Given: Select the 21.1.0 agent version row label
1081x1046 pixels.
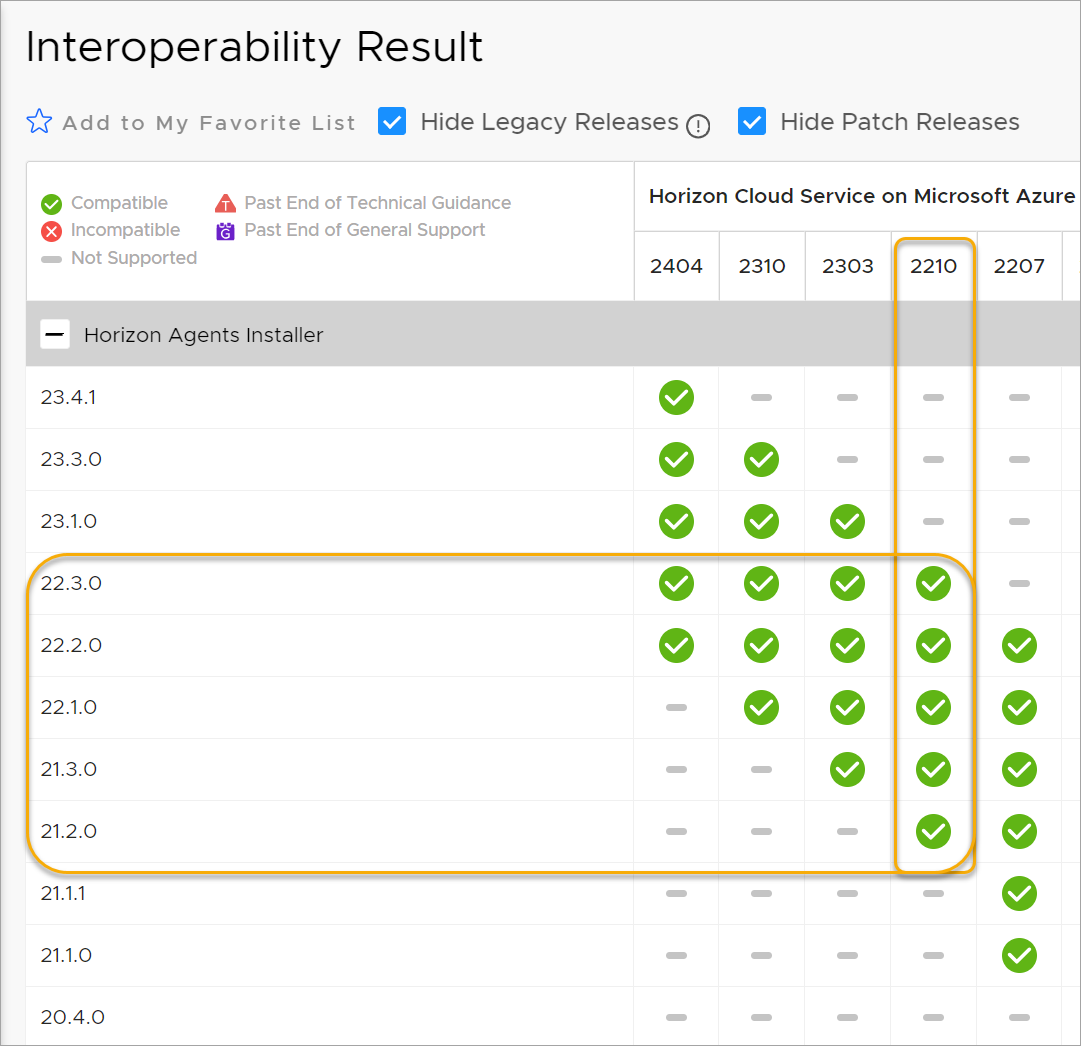Looking at the screenshot, I should tap(66, 956).
